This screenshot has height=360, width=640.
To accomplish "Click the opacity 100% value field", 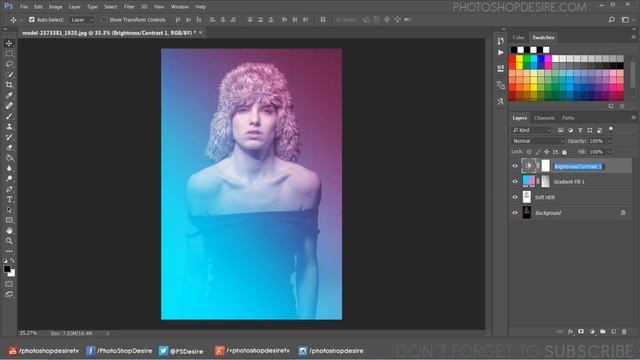I will pos(597,141).
